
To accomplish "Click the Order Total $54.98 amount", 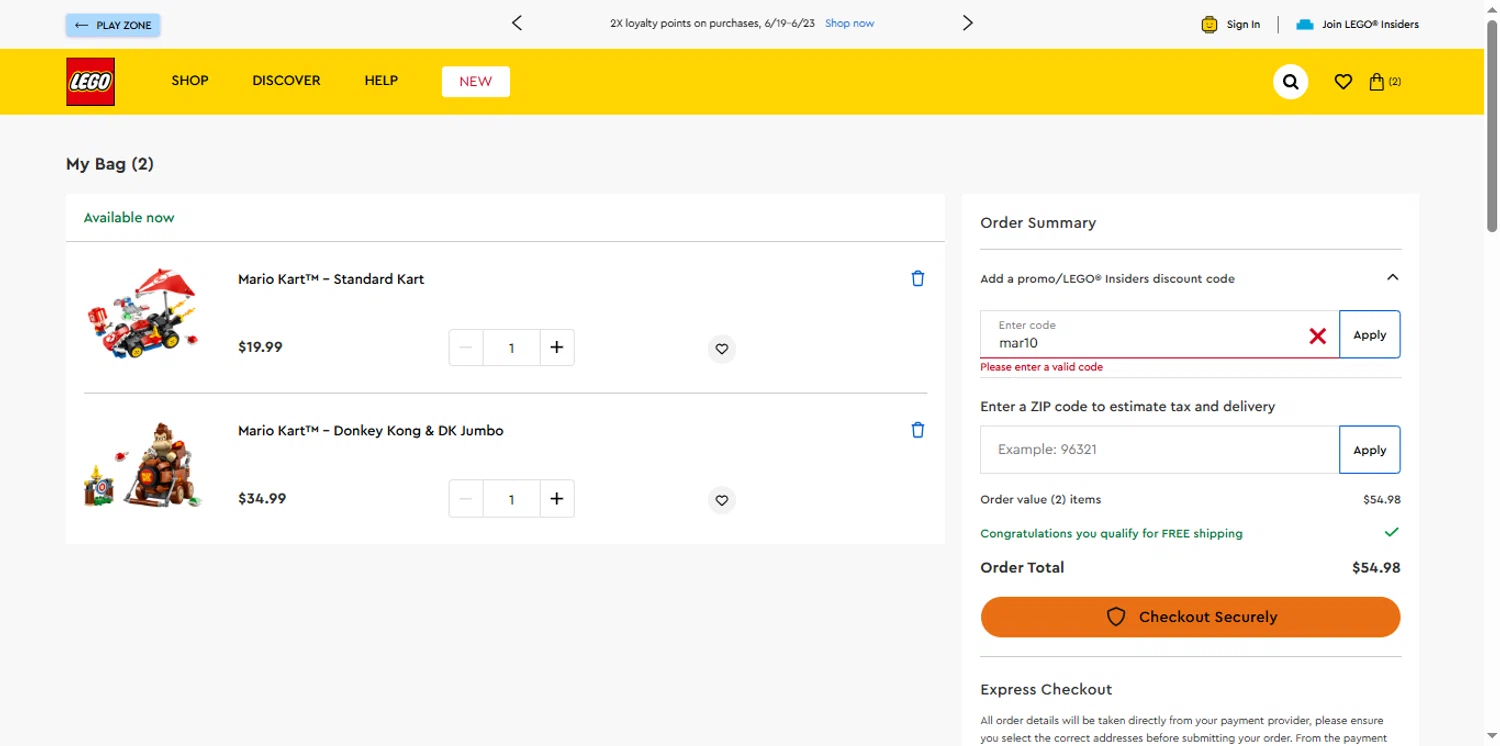I will point(1376,568).
